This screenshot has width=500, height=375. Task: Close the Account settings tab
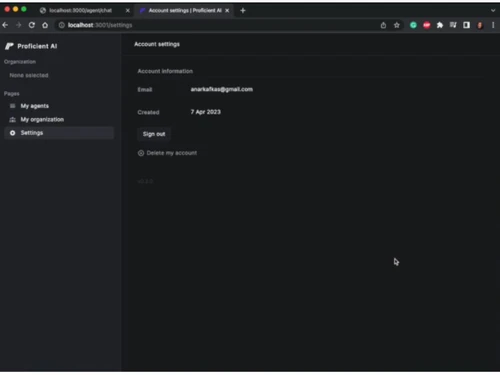(227, 11)
